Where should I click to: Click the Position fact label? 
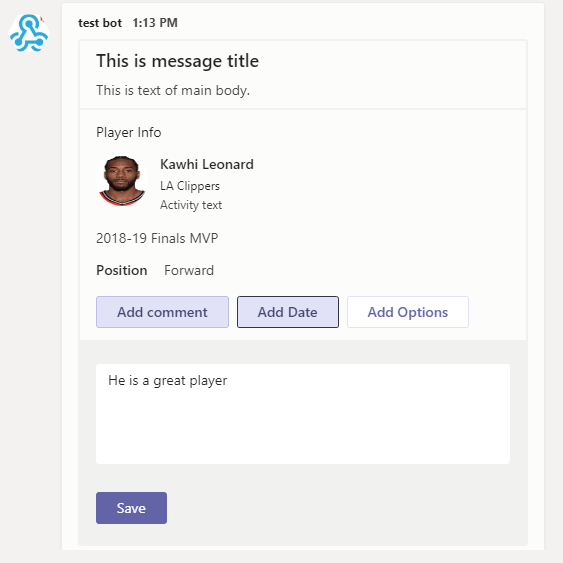click(x=122, y=270)
